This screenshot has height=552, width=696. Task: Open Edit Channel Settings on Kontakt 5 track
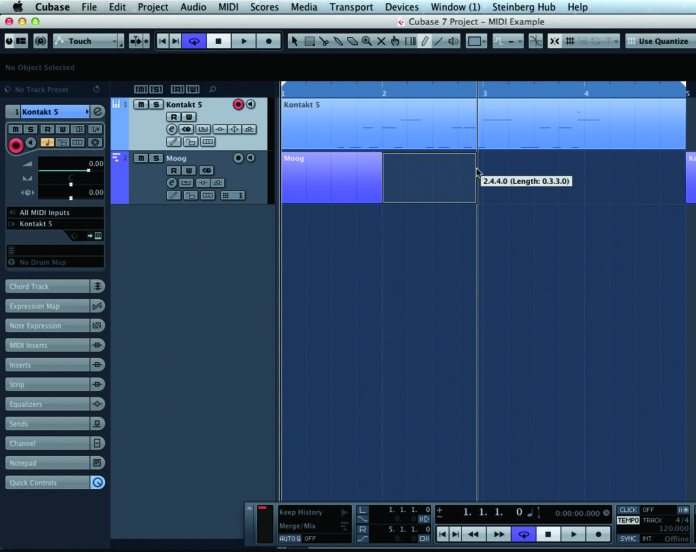172,129
